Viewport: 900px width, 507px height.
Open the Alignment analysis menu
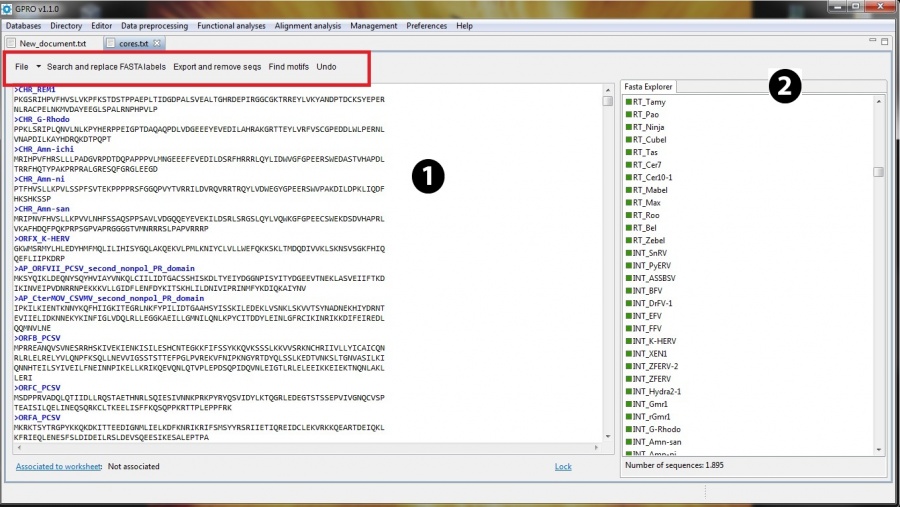pos(308,25)
